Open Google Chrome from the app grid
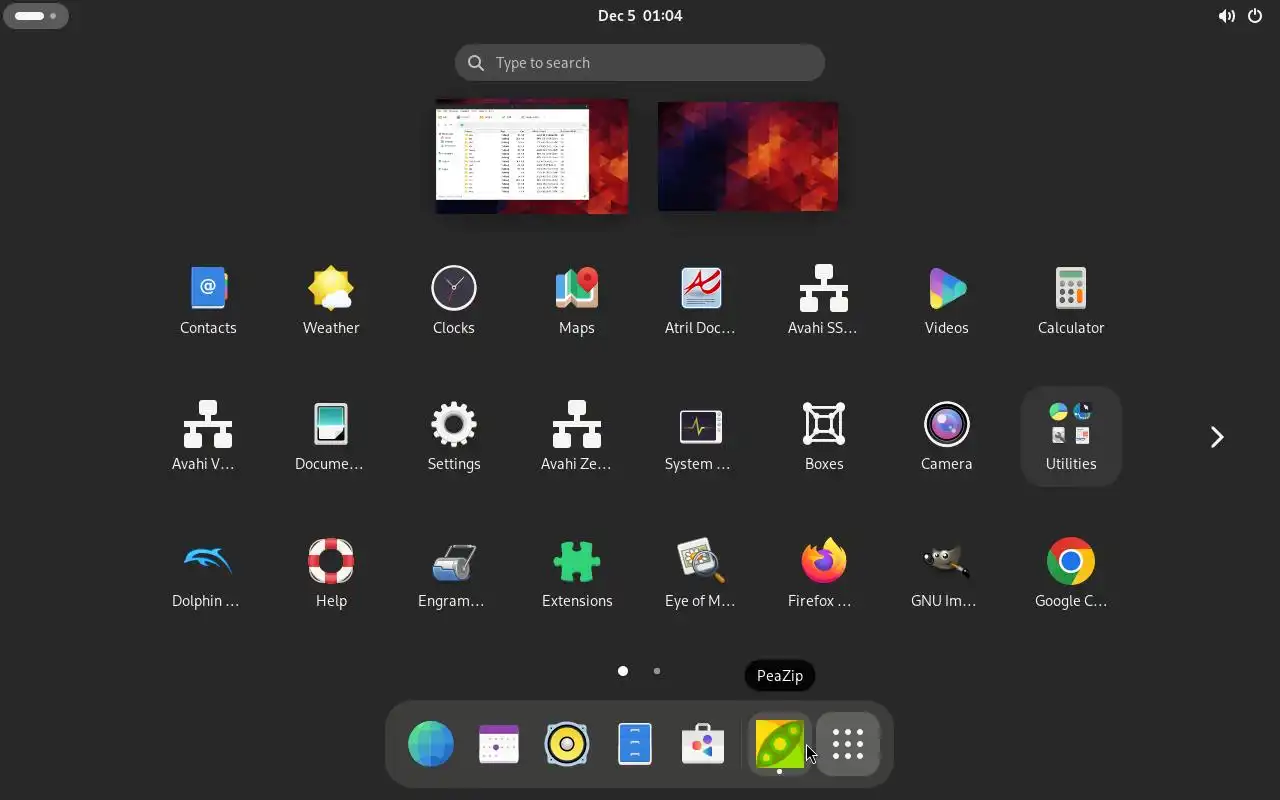 click(x=1071, y=573)
